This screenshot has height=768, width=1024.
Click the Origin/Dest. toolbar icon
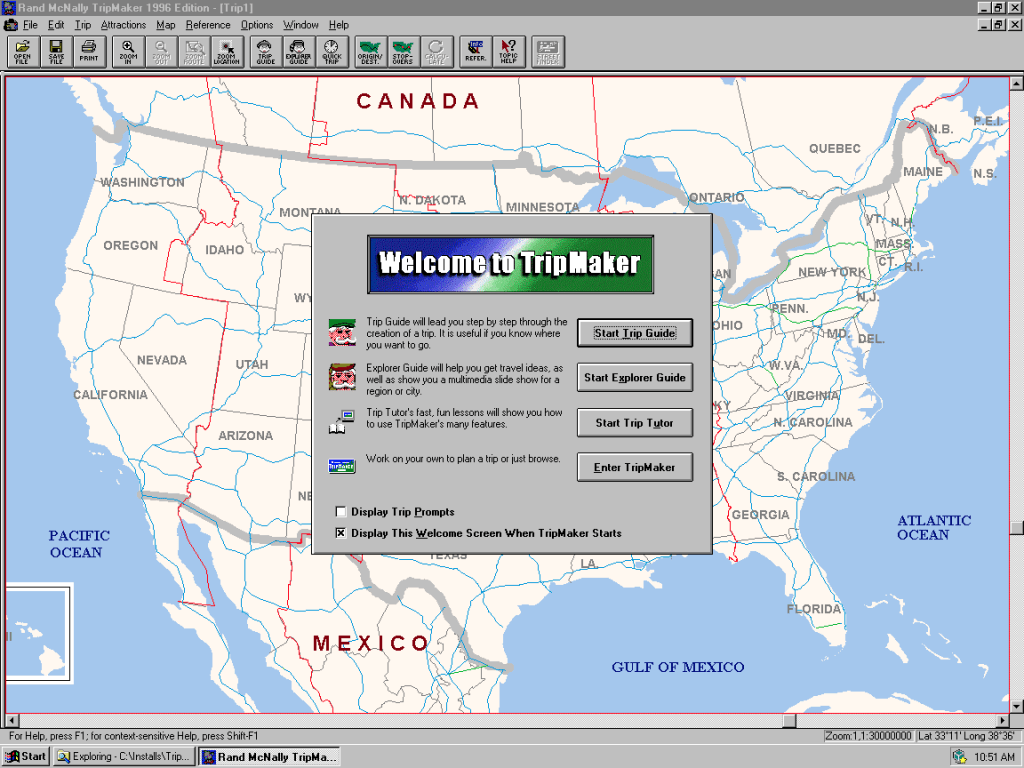(371, 52)
